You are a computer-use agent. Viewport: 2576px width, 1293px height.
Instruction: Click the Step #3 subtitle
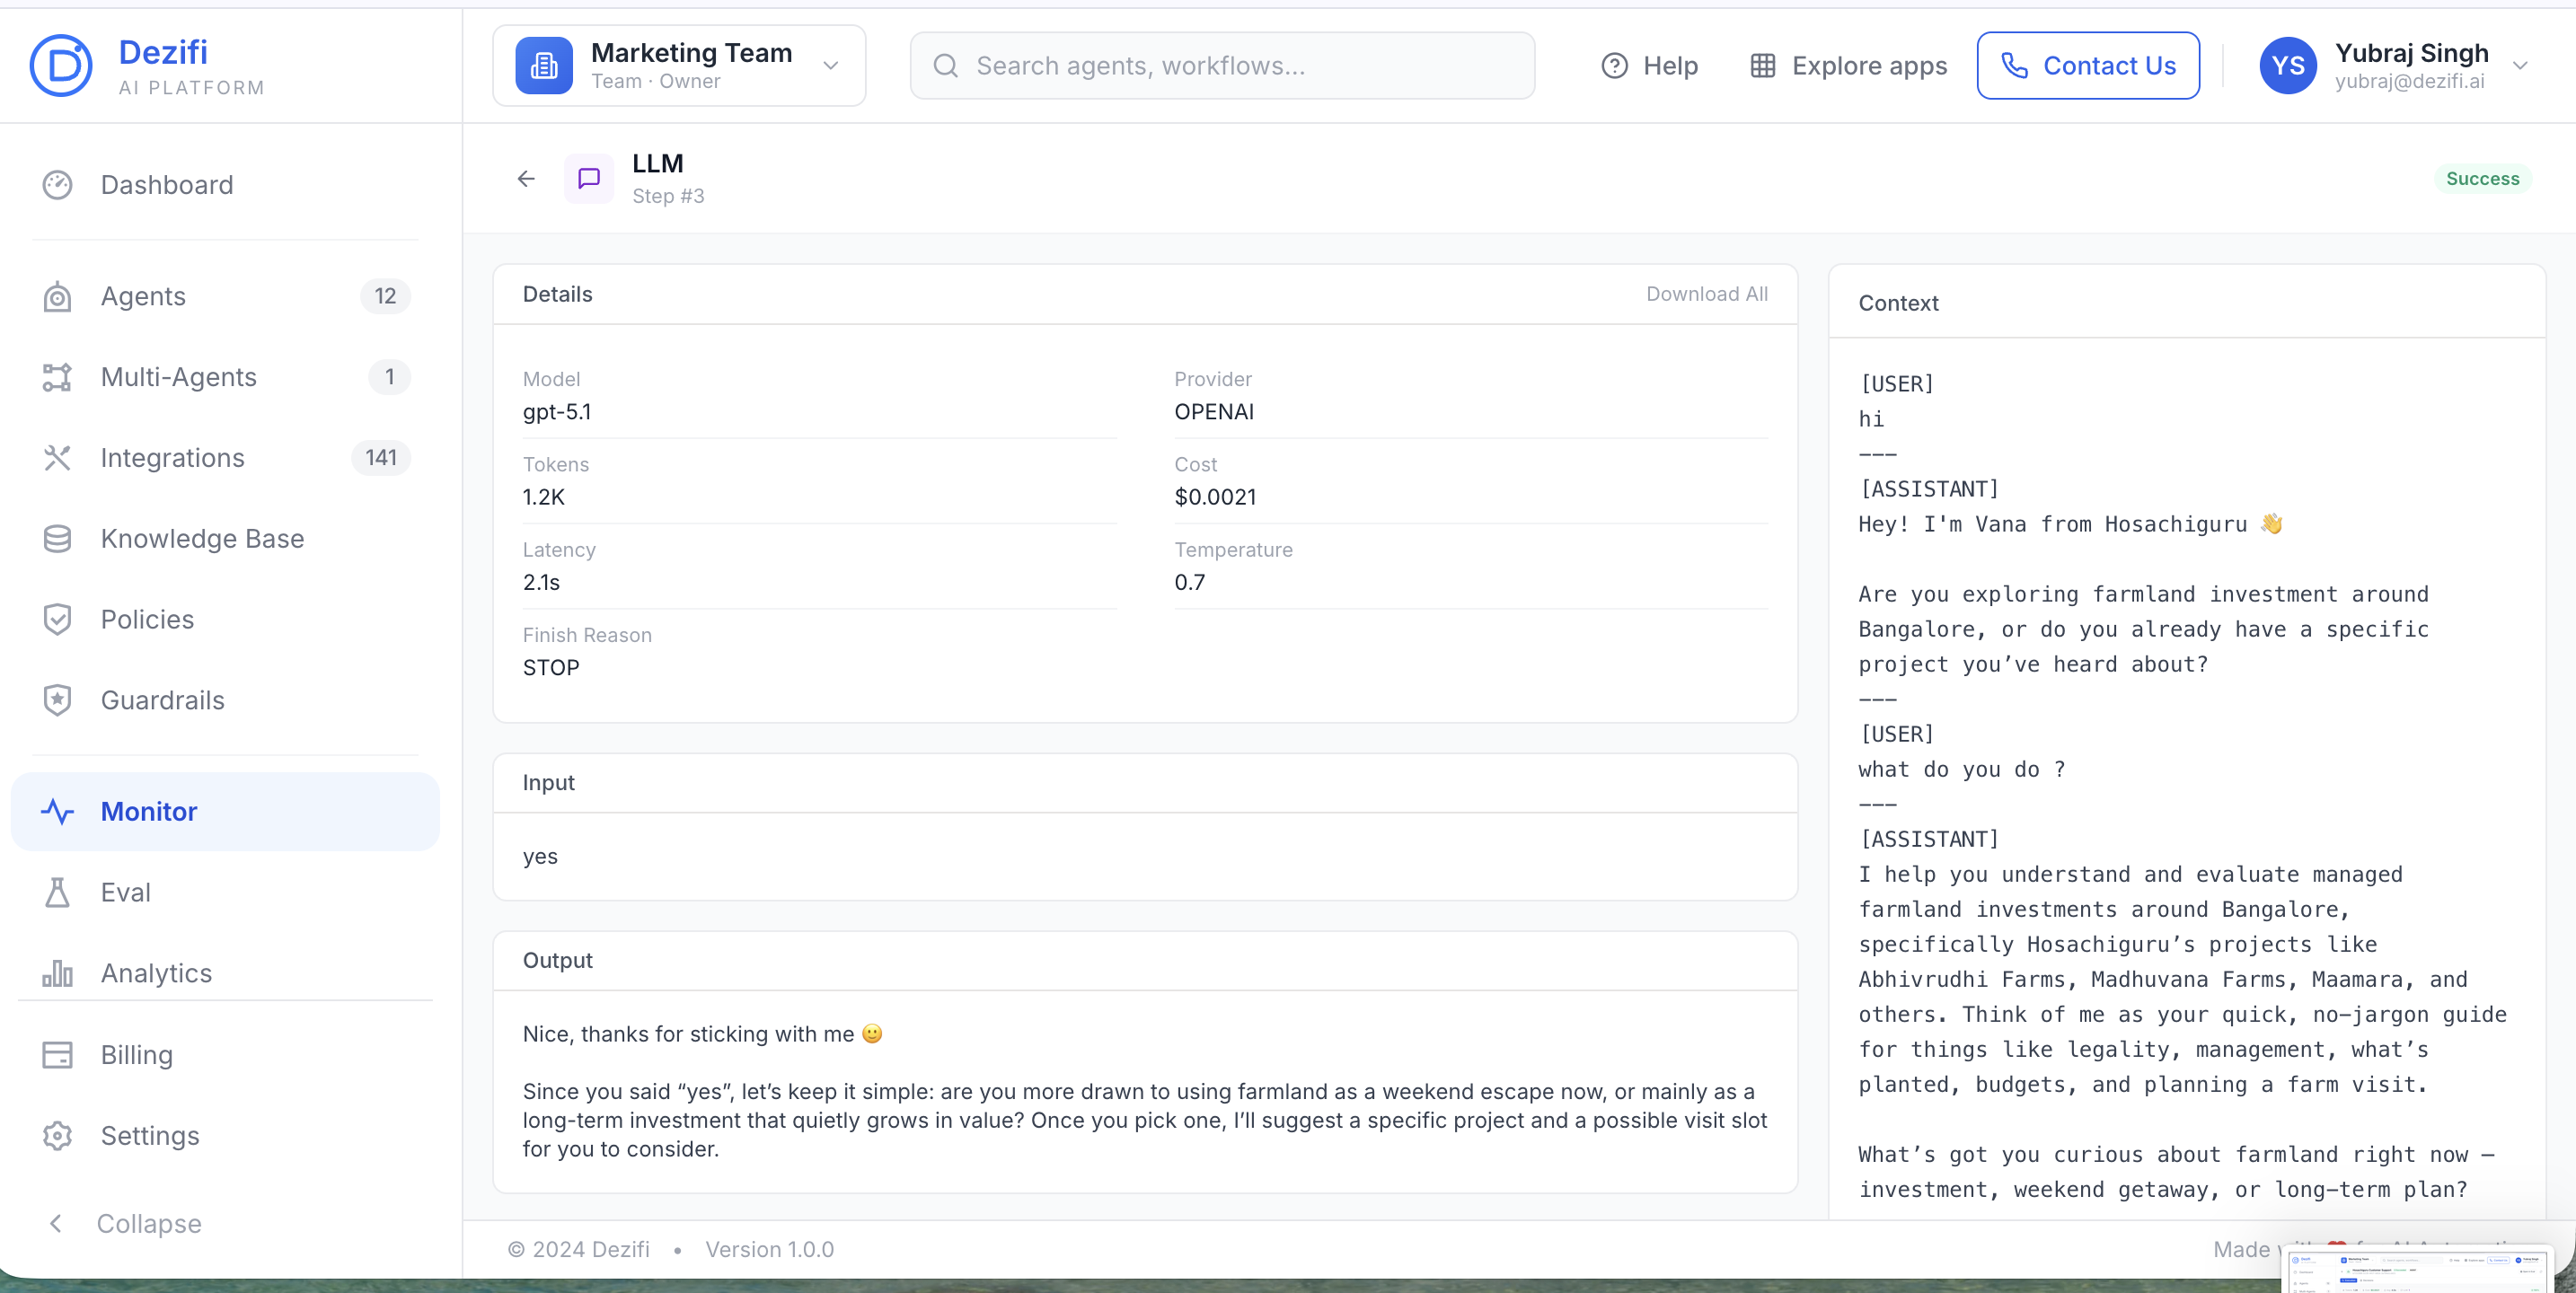668,196
